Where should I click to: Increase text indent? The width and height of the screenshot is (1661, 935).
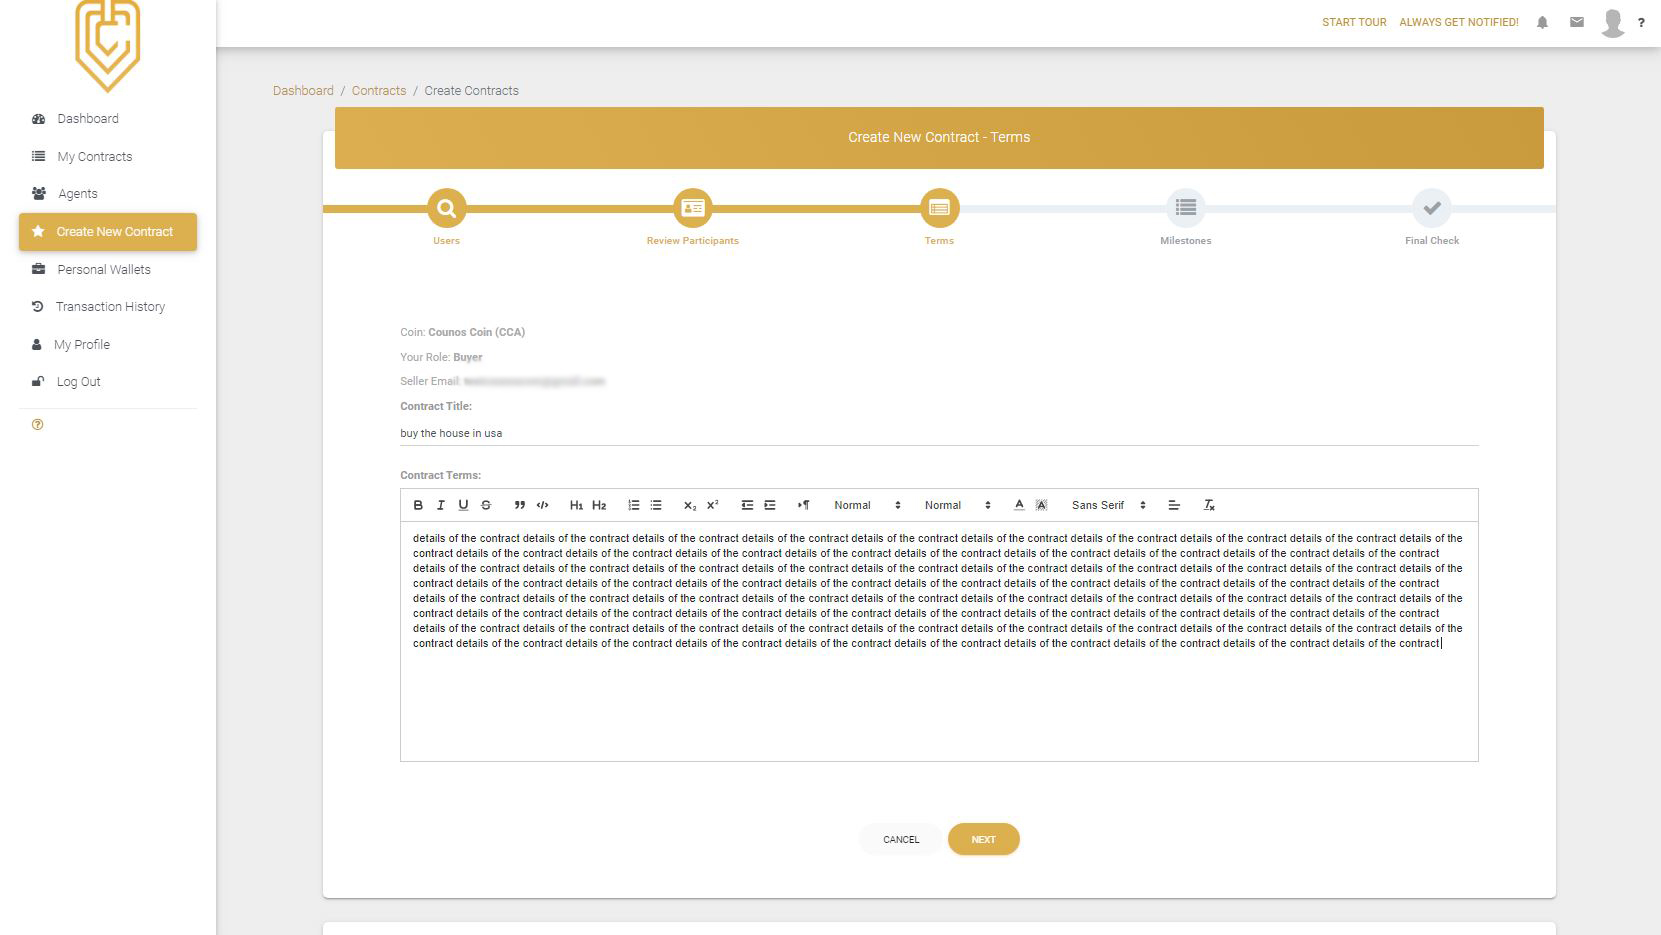pos(770,505)
